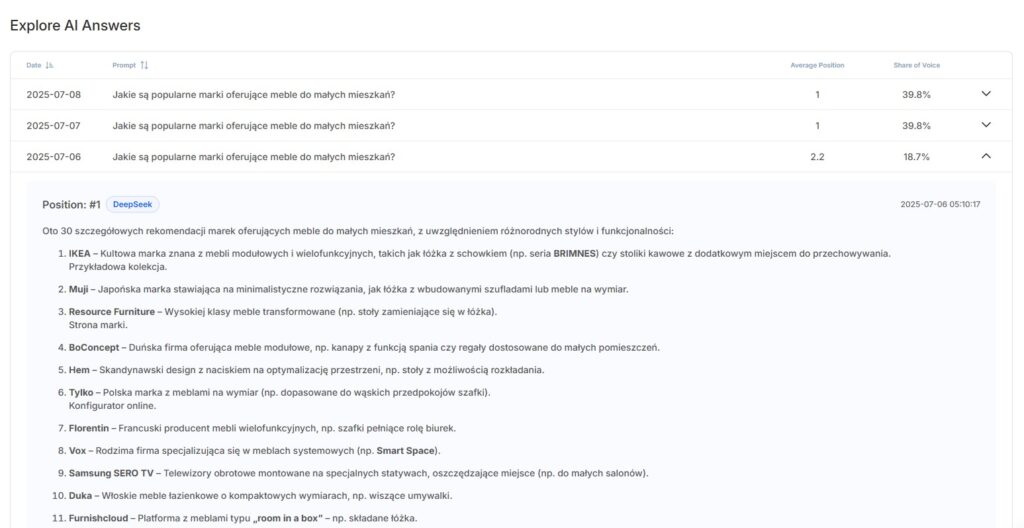
Task: Click the Tylko brand name
Action: tap(81, 393)
